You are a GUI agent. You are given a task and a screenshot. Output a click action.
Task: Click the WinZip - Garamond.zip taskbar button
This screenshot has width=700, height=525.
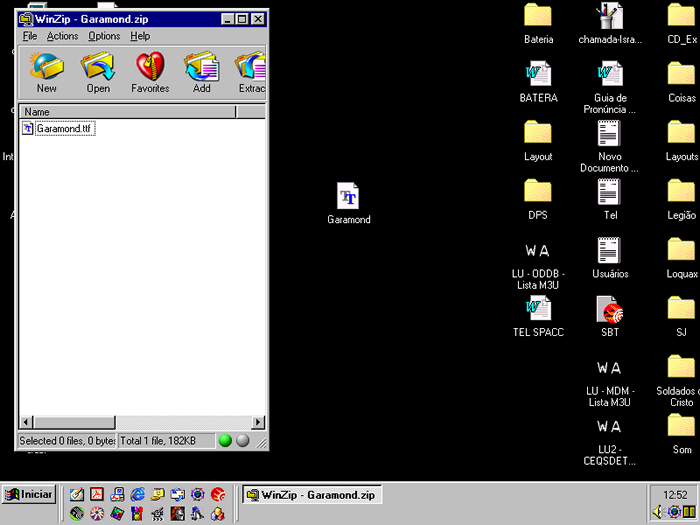pyautogui.click(x=312, y=495)
